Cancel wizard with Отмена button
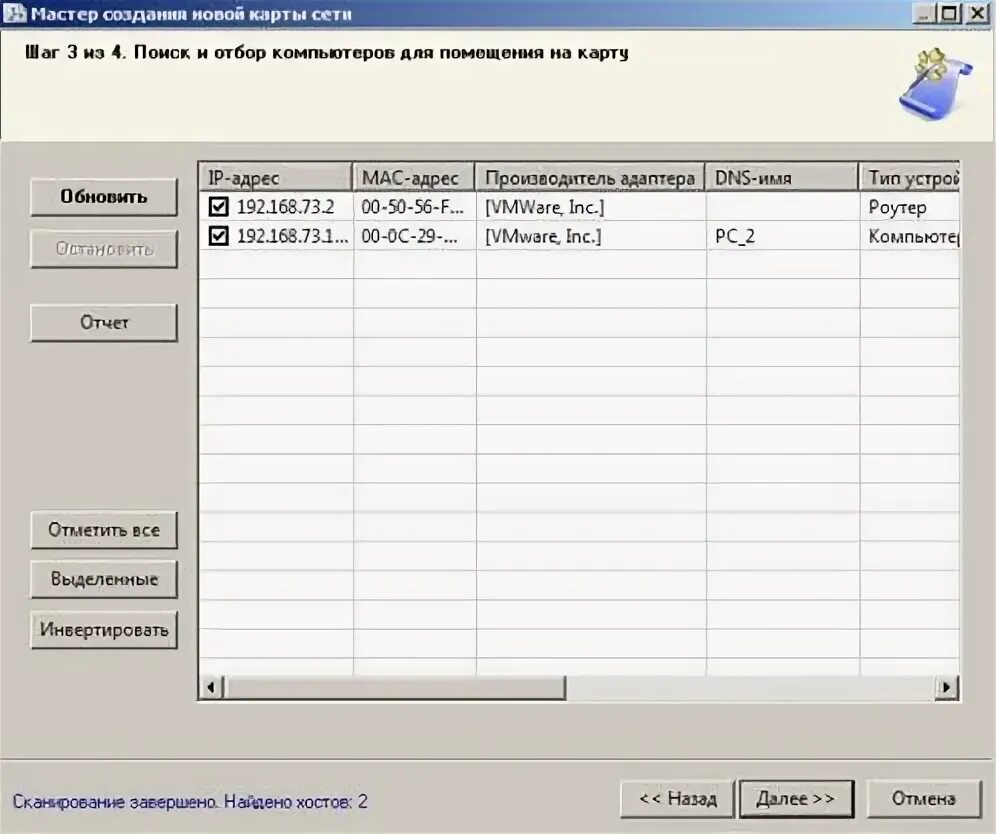This screenshot has height=834, width=996. (x=924, y=798)
